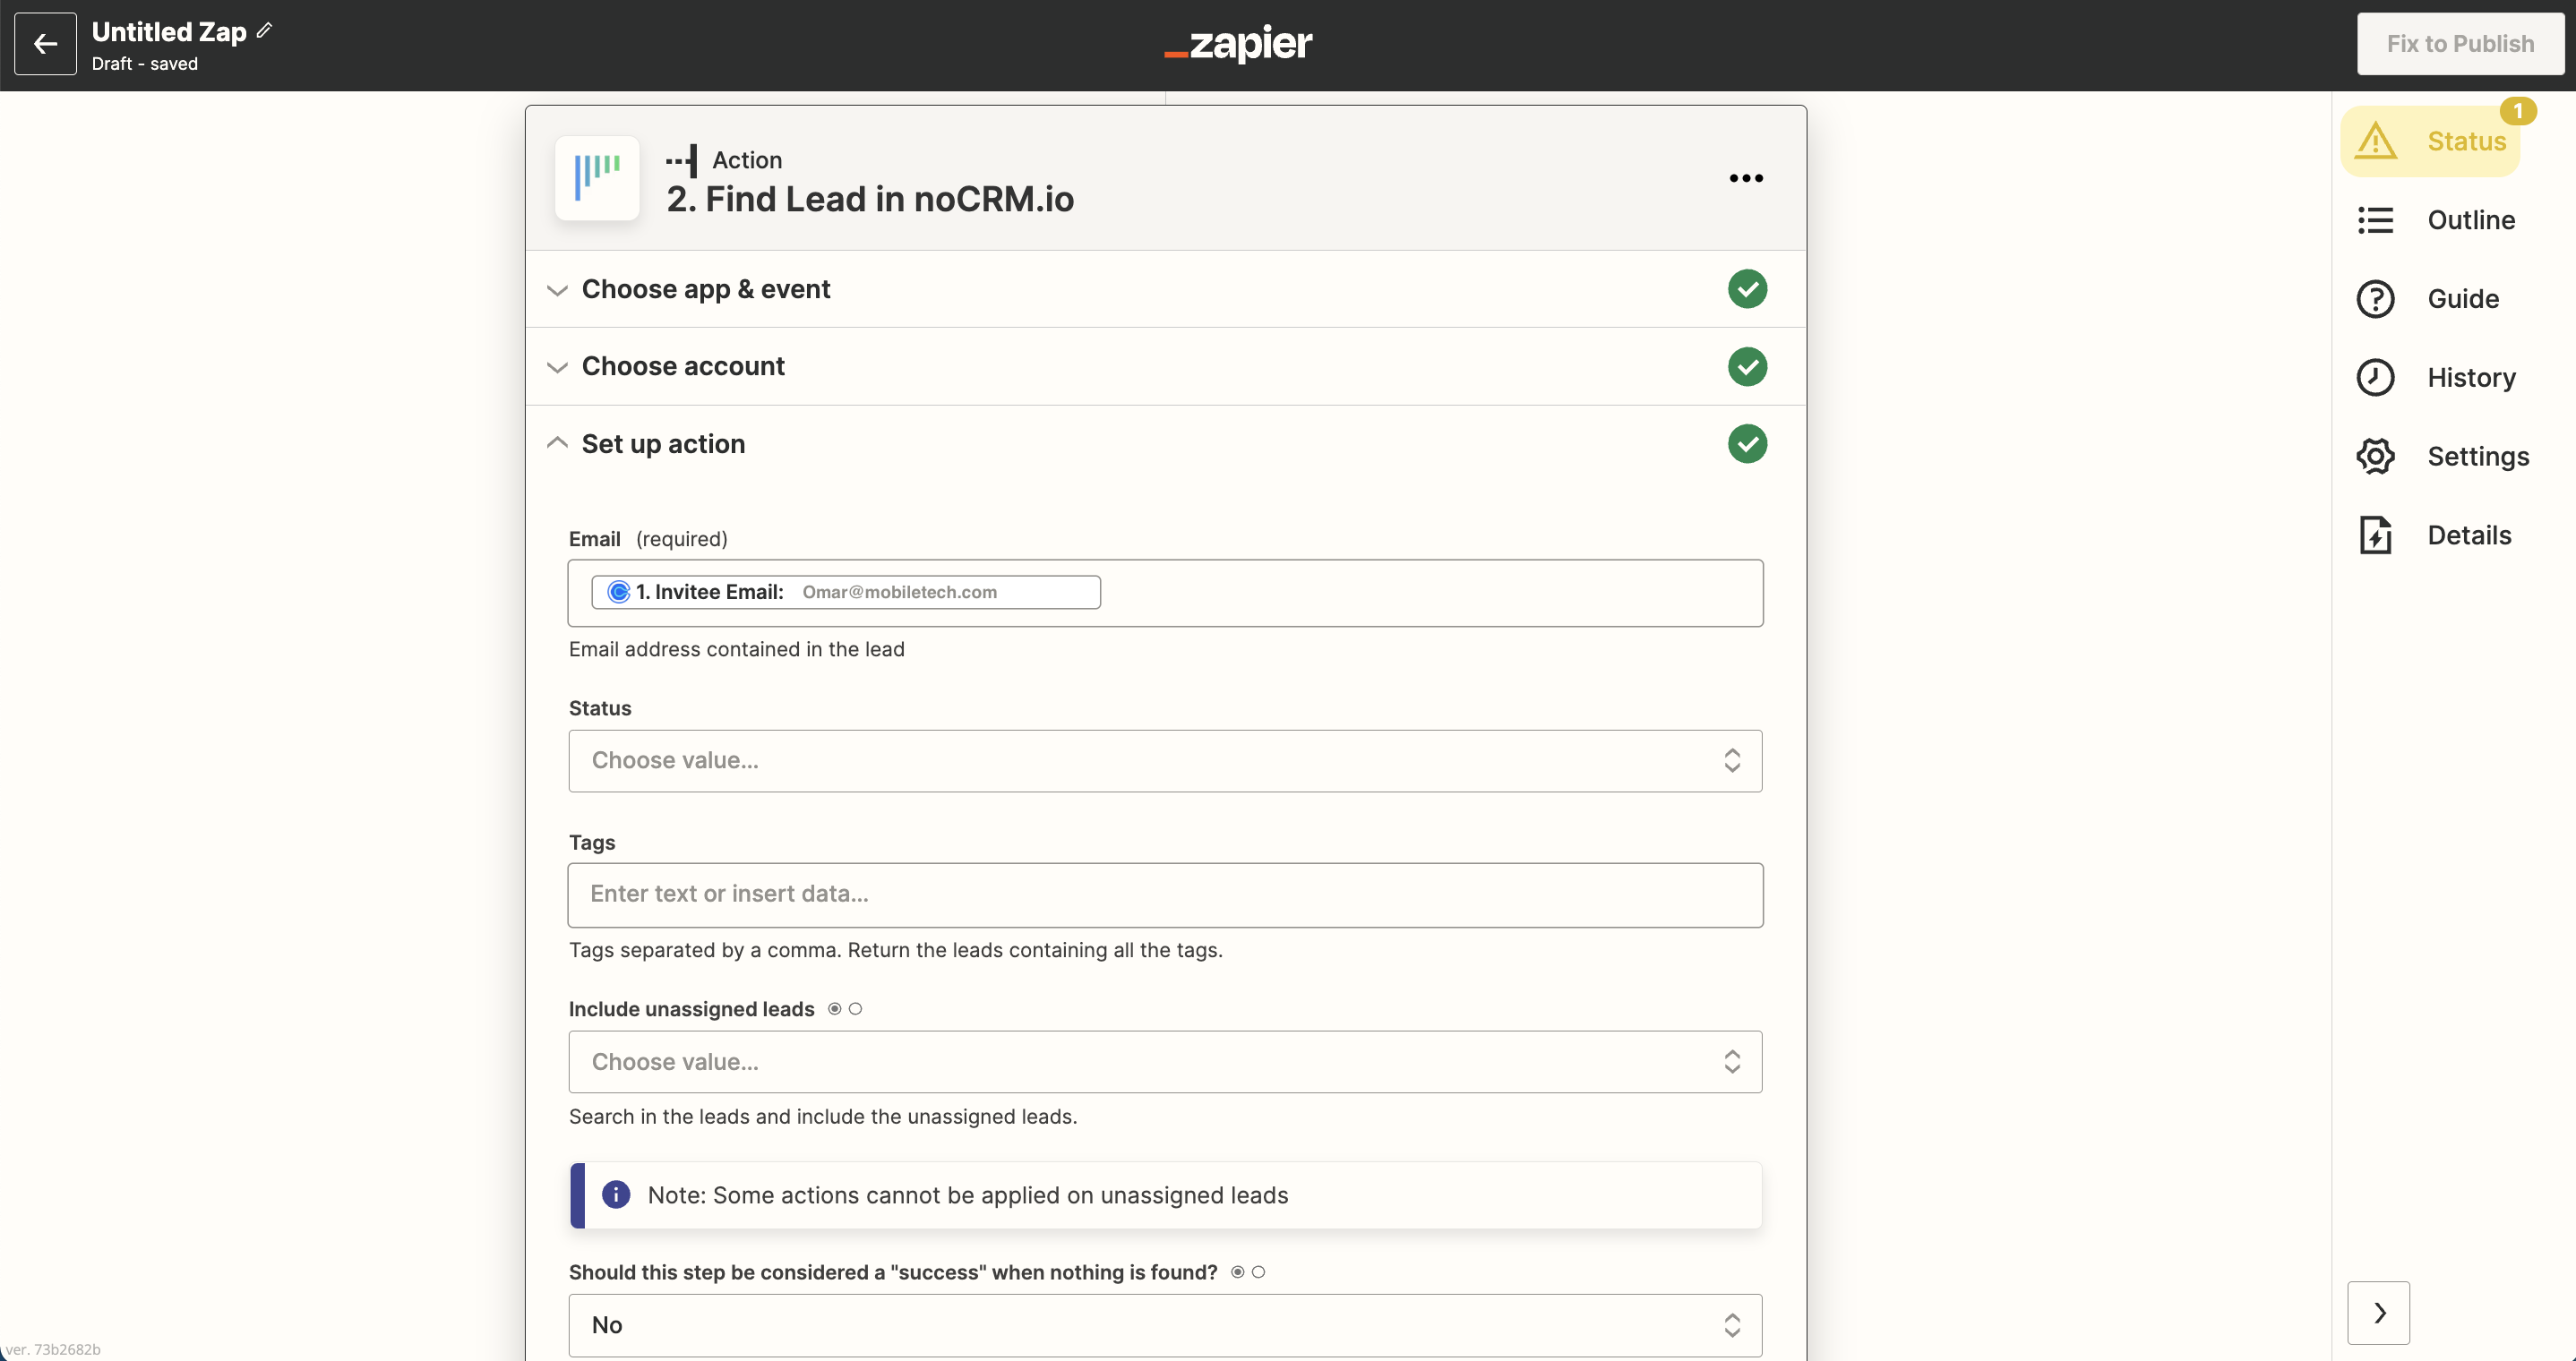This screenshot has height=1361, width=2576.
Task: Click the notification badge on Status
Action: [x=2518, y=111]
